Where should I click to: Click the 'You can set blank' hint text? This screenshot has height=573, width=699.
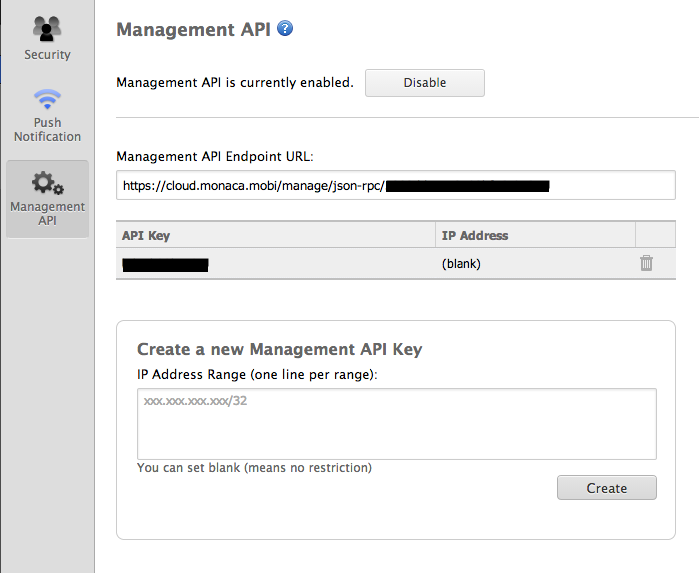point(254,468)
